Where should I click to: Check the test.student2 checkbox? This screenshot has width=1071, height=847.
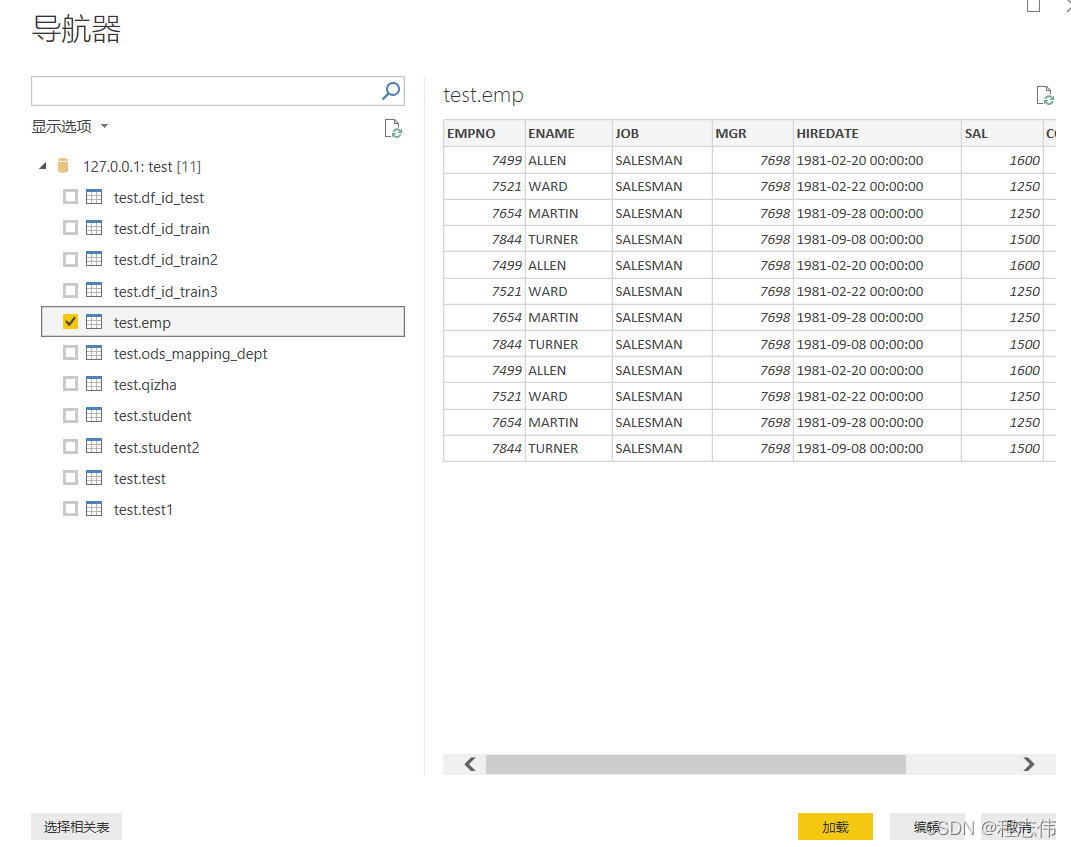pyautogui.click(x=70, y=447)
